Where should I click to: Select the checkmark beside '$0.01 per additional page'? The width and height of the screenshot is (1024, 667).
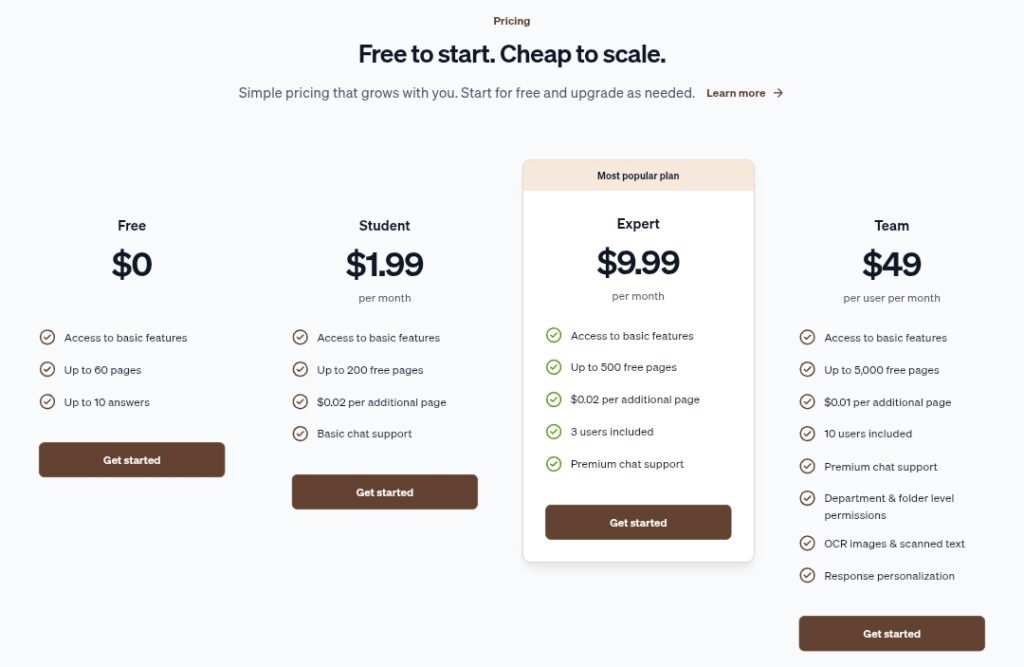(807, 402)
